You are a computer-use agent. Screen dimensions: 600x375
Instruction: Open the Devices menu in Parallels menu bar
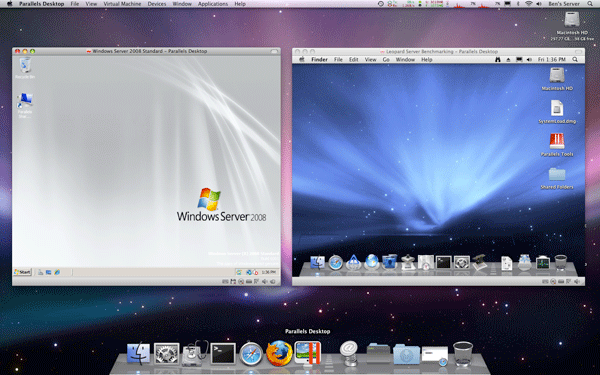[157, 4]
